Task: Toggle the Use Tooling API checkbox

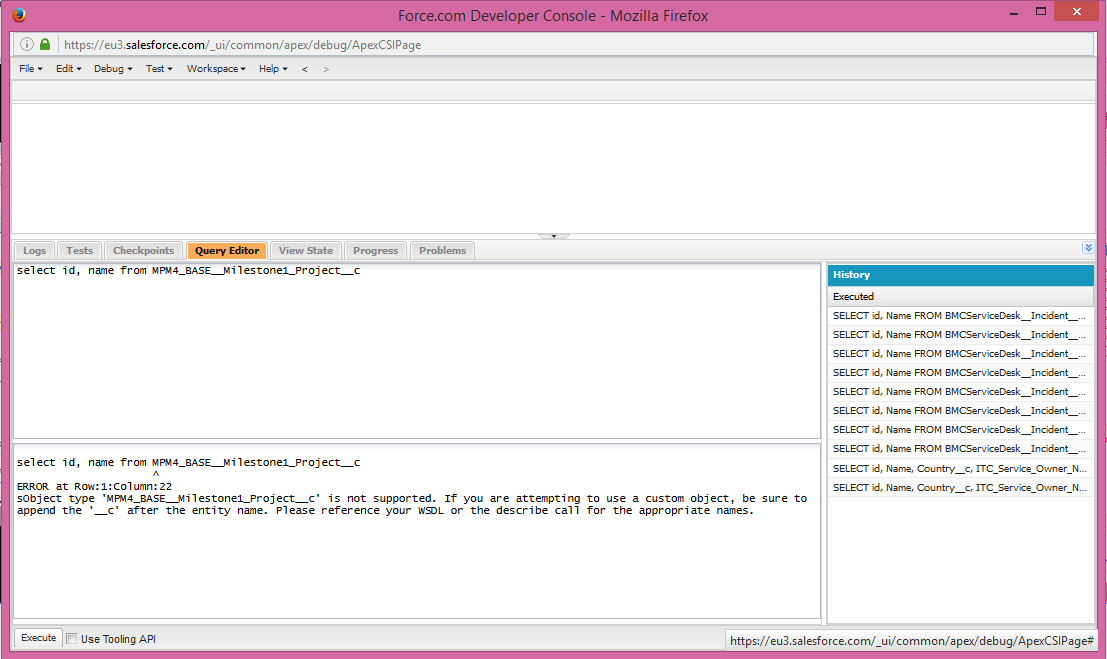Action: (x=71, y=639)
